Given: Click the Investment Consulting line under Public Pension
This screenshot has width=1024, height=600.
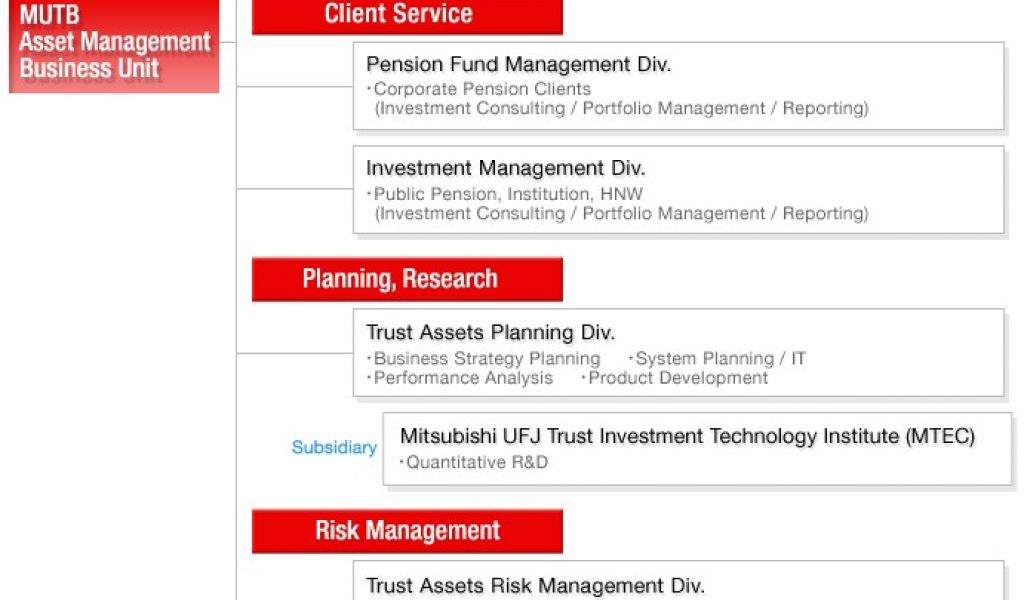Looking at the screenshot, I should point(621,213).
